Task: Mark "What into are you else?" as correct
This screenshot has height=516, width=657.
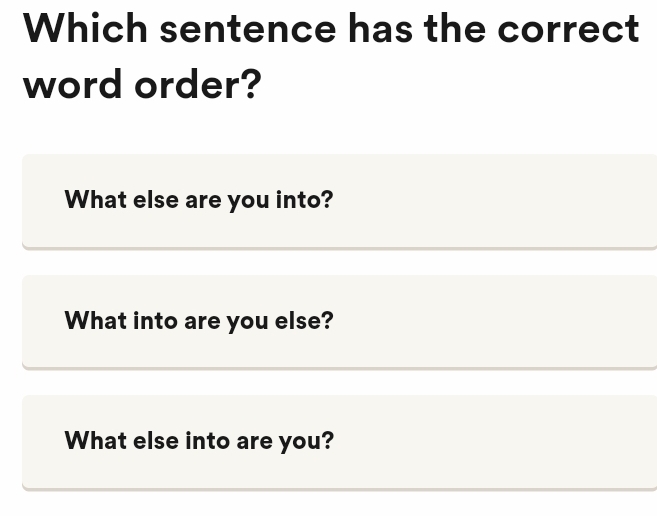Action: coord(199,321)
